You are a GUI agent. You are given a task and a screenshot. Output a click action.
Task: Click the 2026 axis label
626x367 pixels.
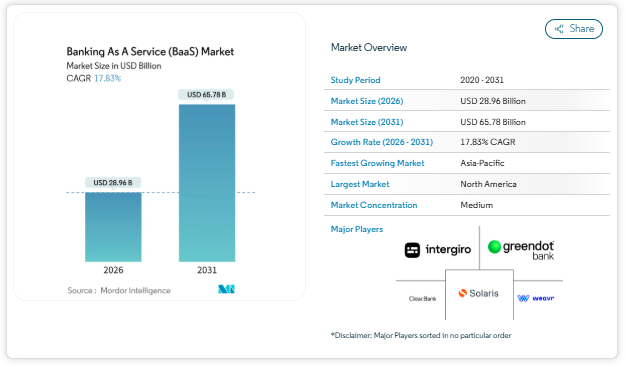pyautogui.click(x=113, y=270)
